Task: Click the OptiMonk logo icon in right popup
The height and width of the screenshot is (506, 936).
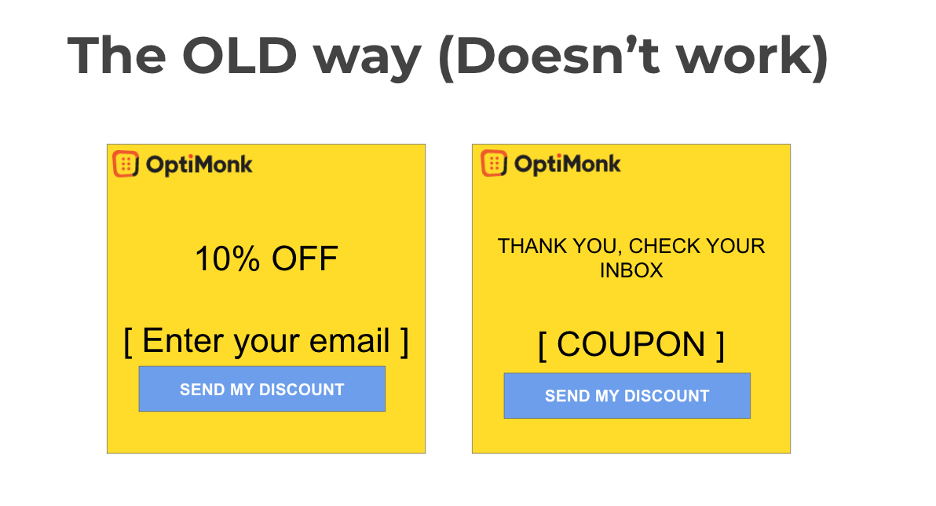Action: (494, 163)
